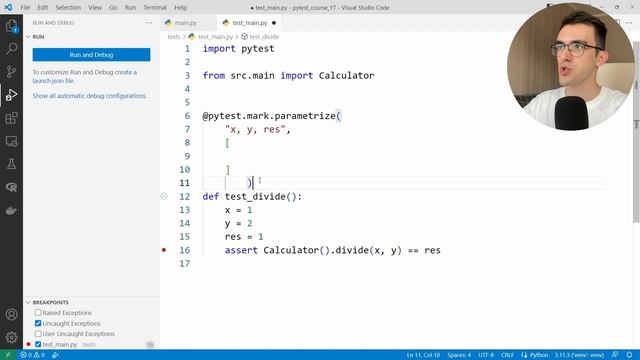Open the Edit menu
The height and width of the screenshot is (360, 640).
pyautogui.click(x=42, y=7)
